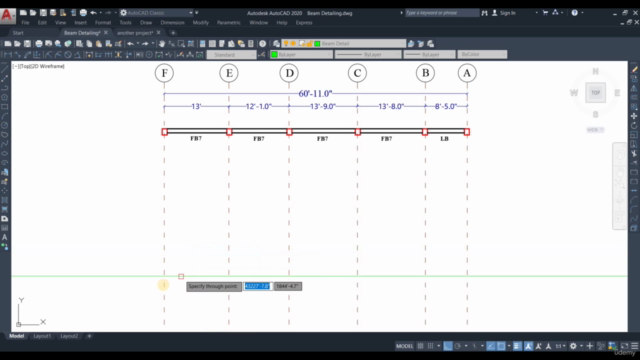Open the Modify menu
The image size is (640, 360).
point(200,22)
